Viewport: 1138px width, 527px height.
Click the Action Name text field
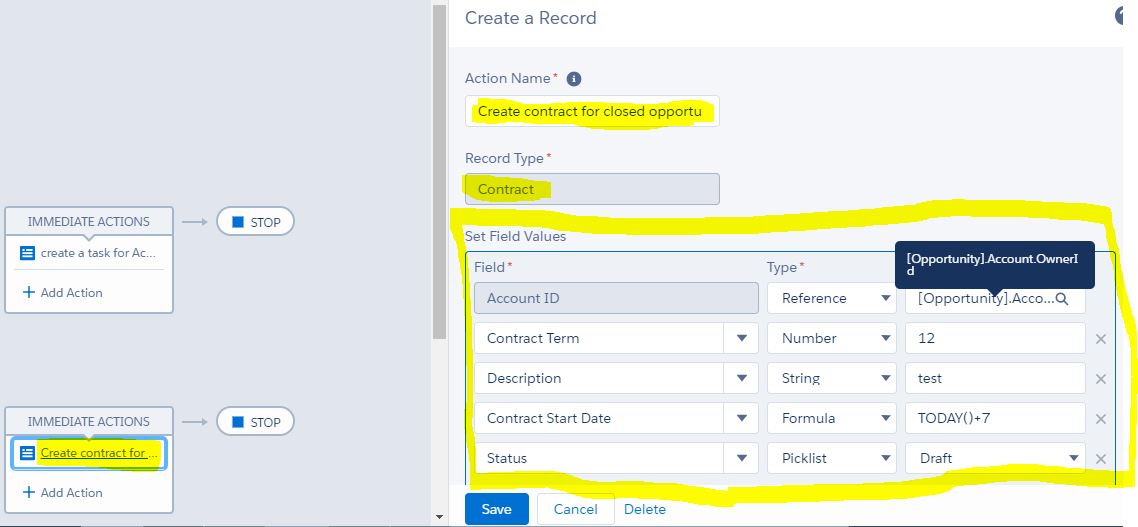click(x=592, y=111)
